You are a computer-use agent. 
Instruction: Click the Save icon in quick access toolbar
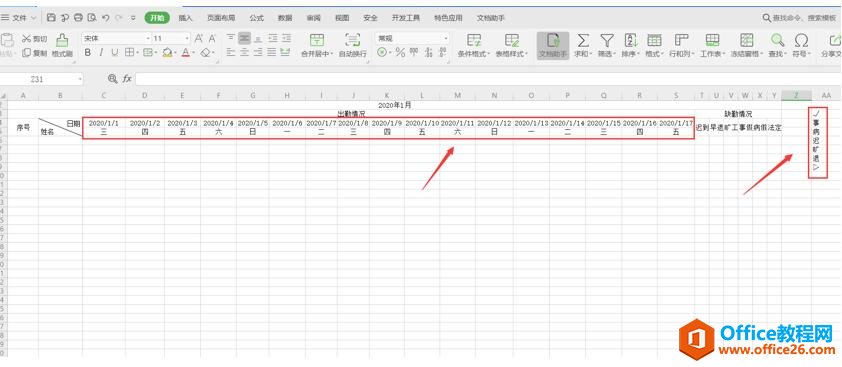click(x=51, y=18)
